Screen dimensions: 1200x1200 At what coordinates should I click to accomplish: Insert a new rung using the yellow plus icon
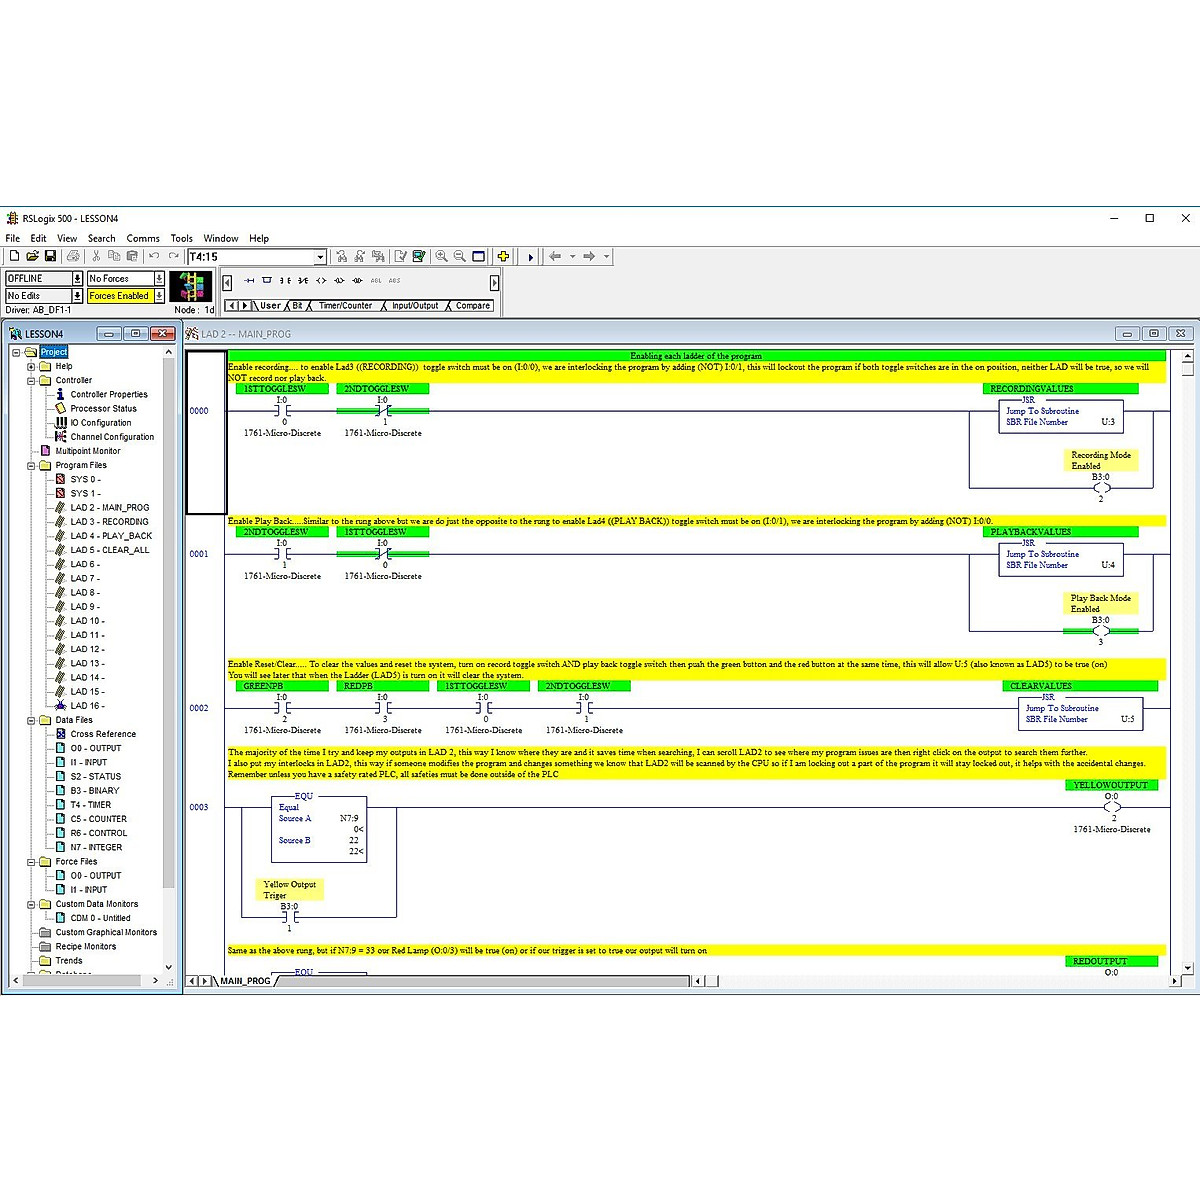(504, 257)
